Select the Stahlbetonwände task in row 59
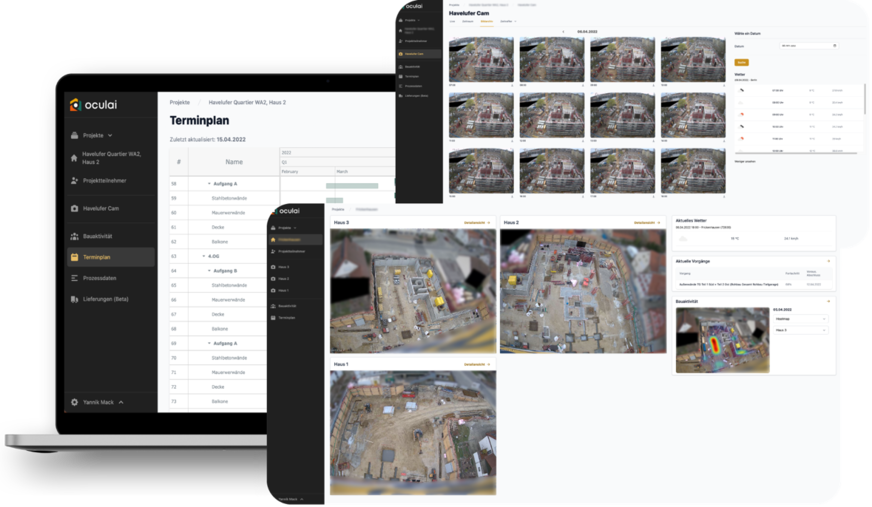 click(229, 198)
